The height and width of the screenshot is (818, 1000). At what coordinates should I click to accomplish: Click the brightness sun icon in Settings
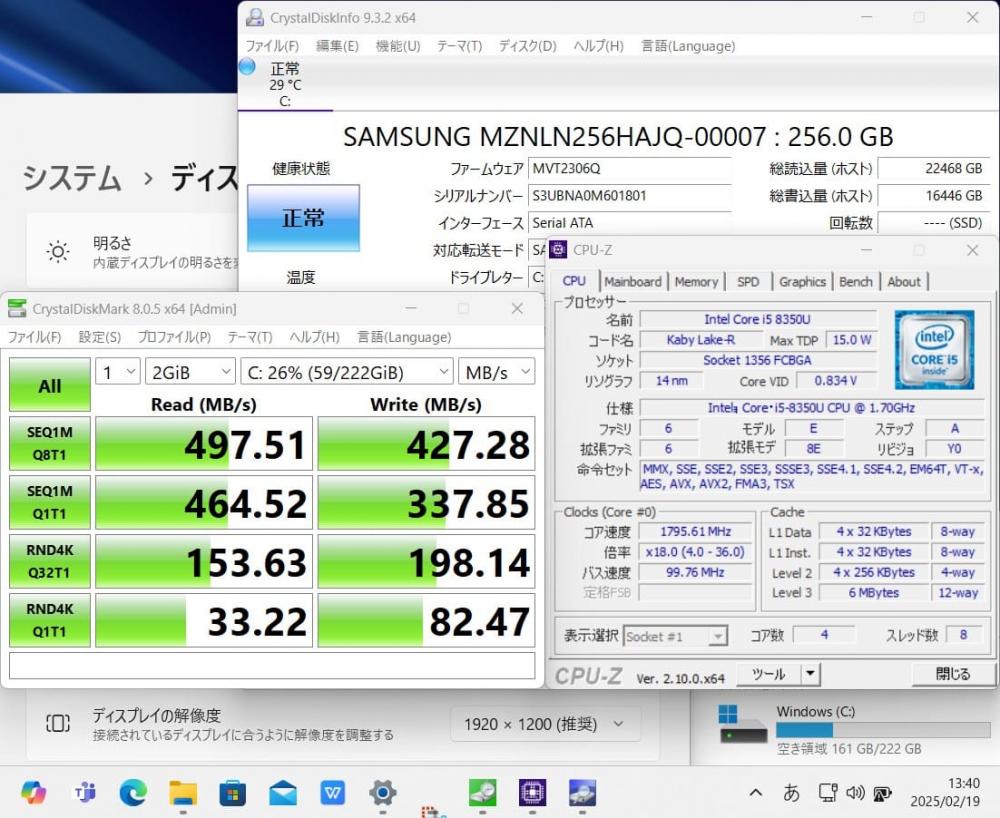tap(58, 252)
